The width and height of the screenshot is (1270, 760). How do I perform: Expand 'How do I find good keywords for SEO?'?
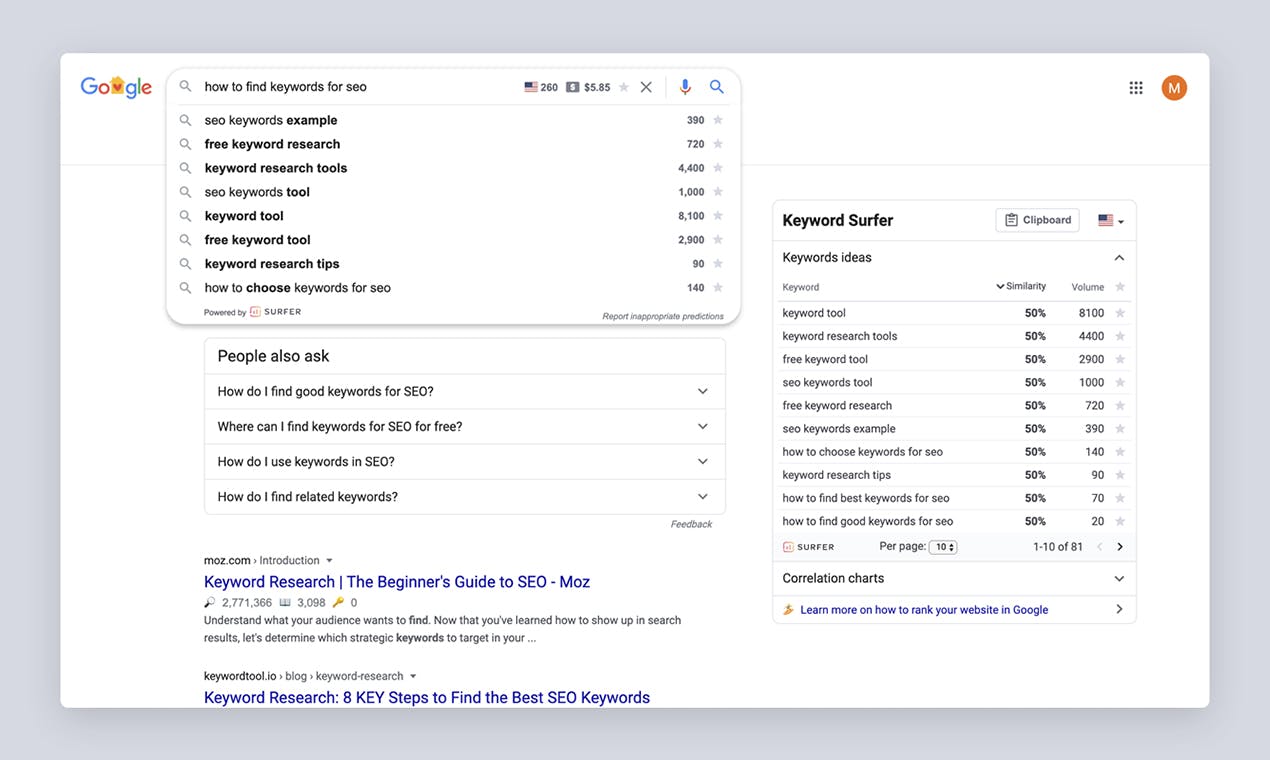point(464,391)
